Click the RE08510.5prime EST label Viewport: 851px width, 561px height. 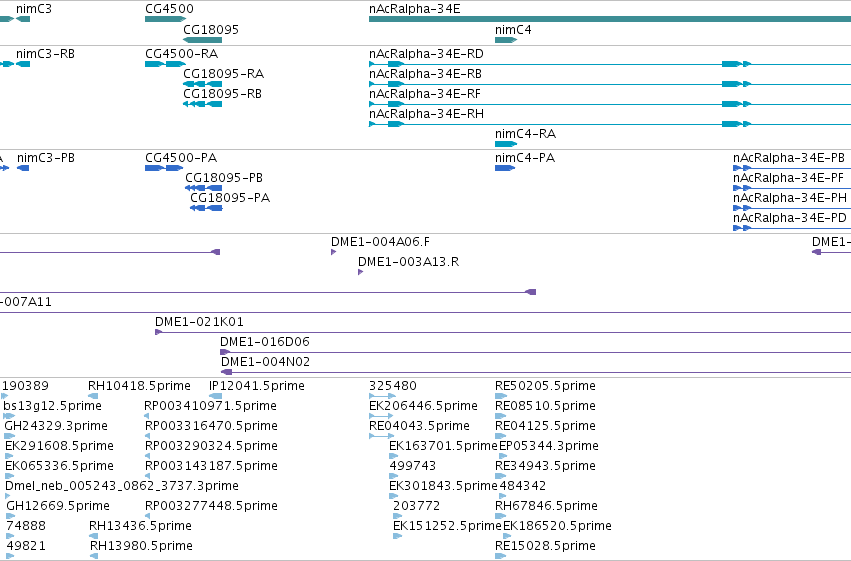pos(545,406)
